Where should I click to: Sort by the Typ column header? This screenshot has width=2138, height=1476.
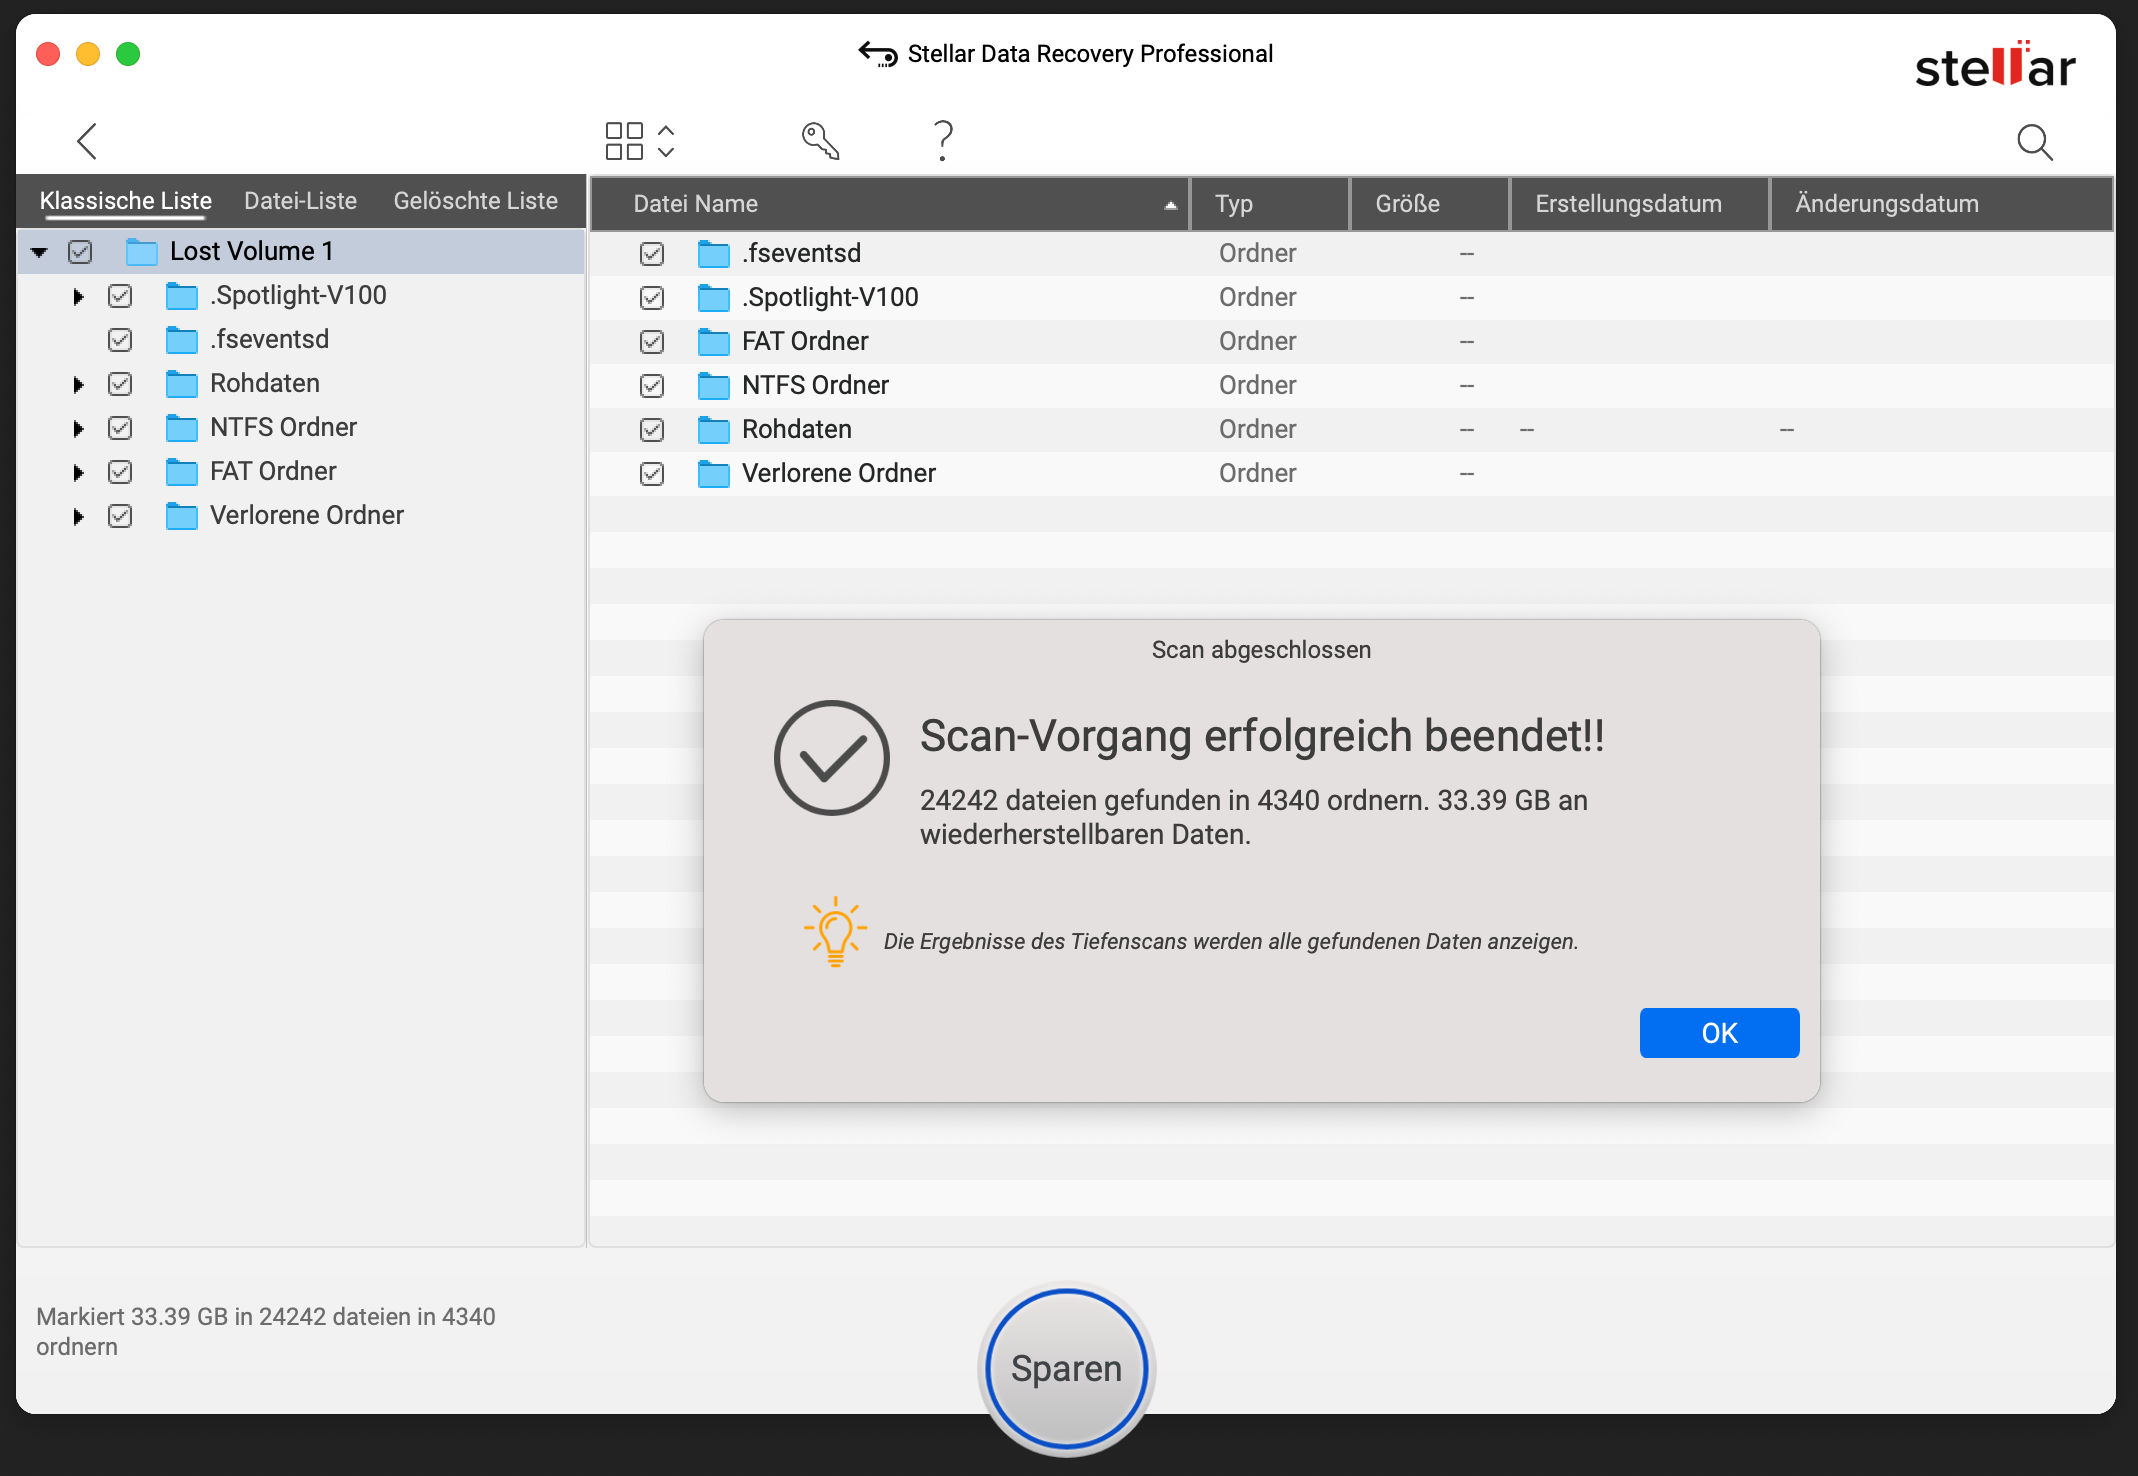pos(1270,204)
